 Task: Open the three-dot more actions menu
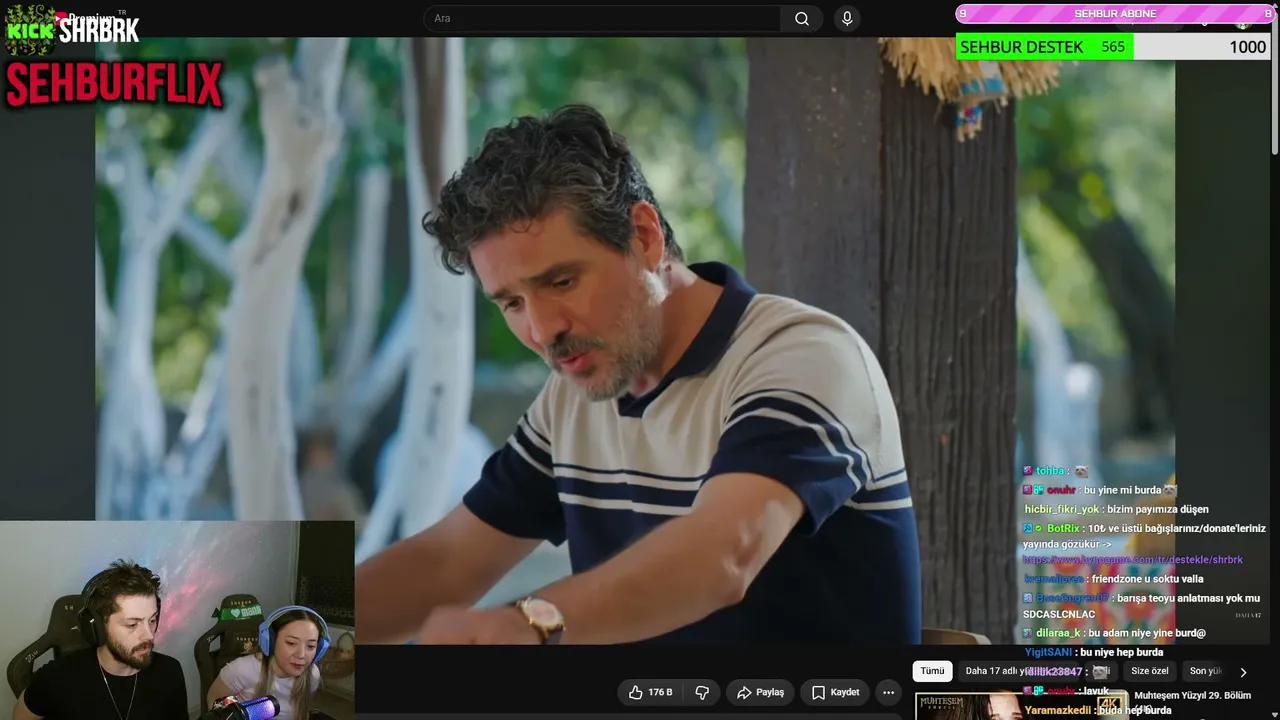888,692
